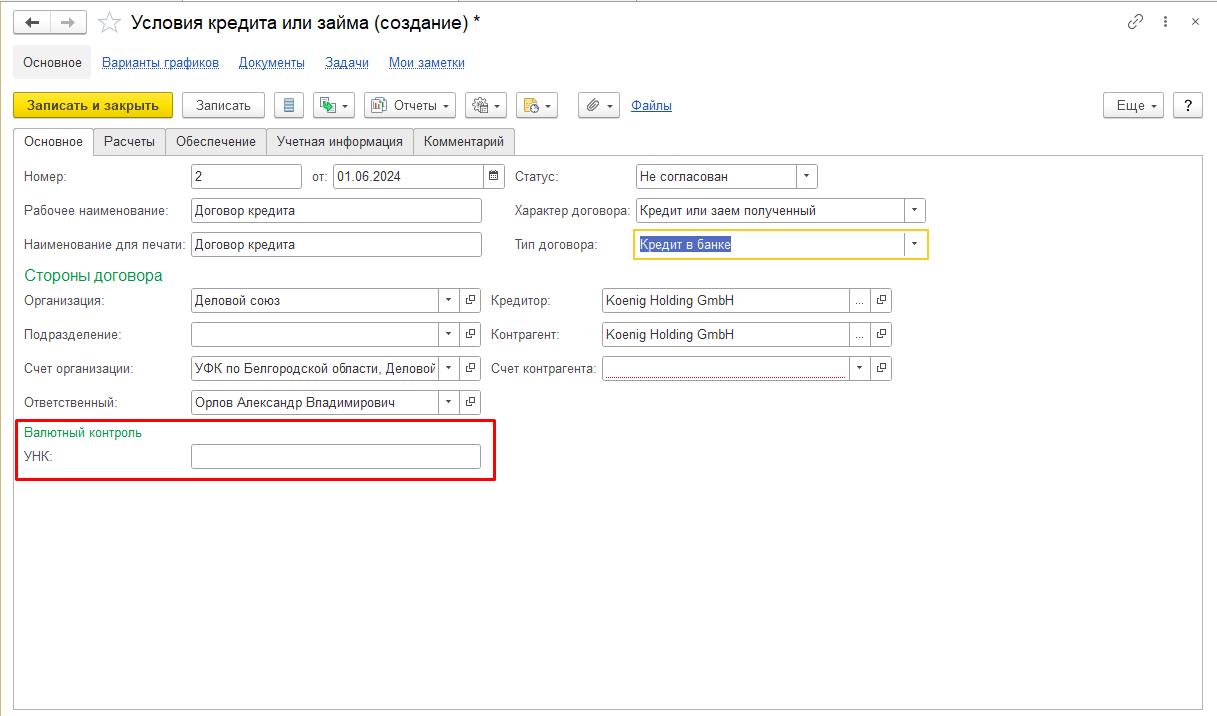Switch to the Учетная информация tab
Viewport: 1217px width, 716px height.
[339, 142]
